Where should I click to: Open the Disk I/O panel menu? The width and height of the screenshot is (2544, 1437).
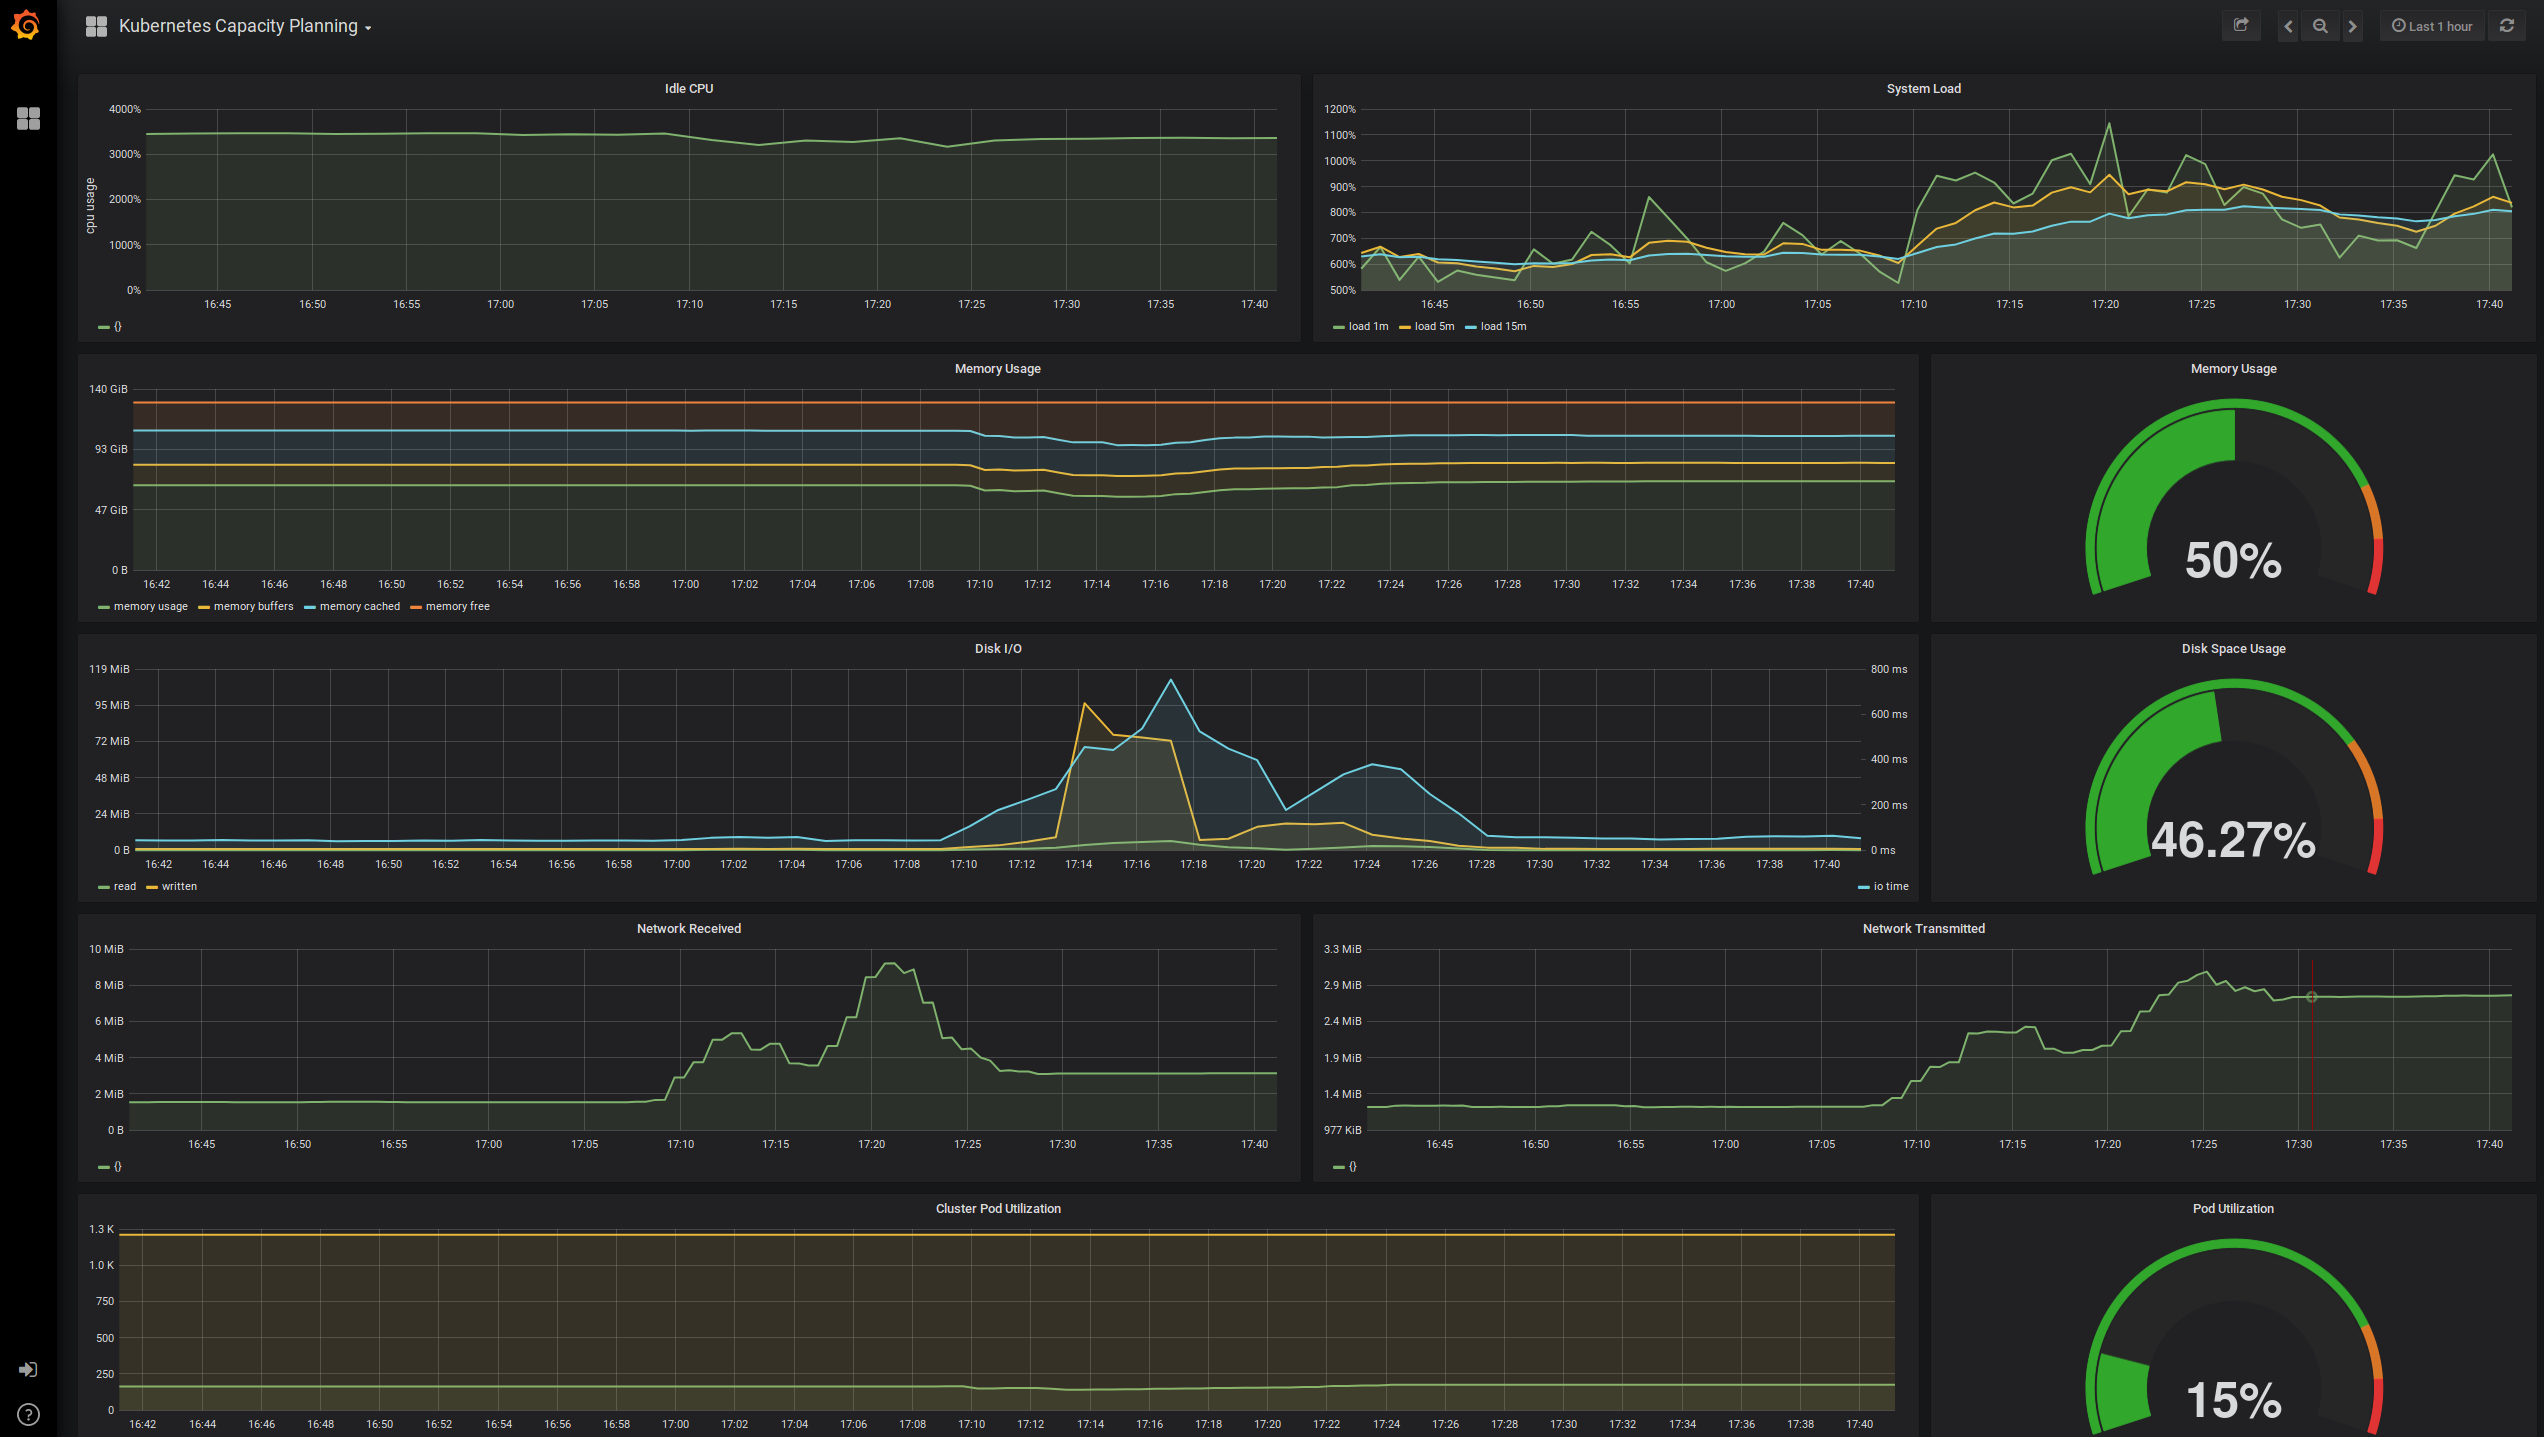[996, 648]
